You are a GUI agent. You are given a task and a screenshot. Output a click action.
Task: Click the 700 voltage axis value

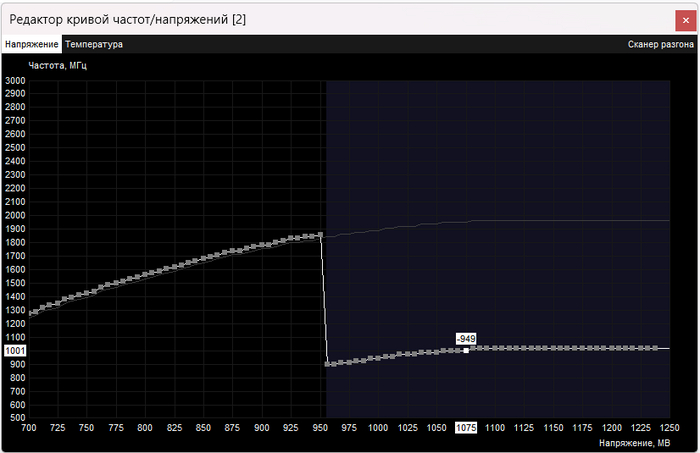coord(29,428)
